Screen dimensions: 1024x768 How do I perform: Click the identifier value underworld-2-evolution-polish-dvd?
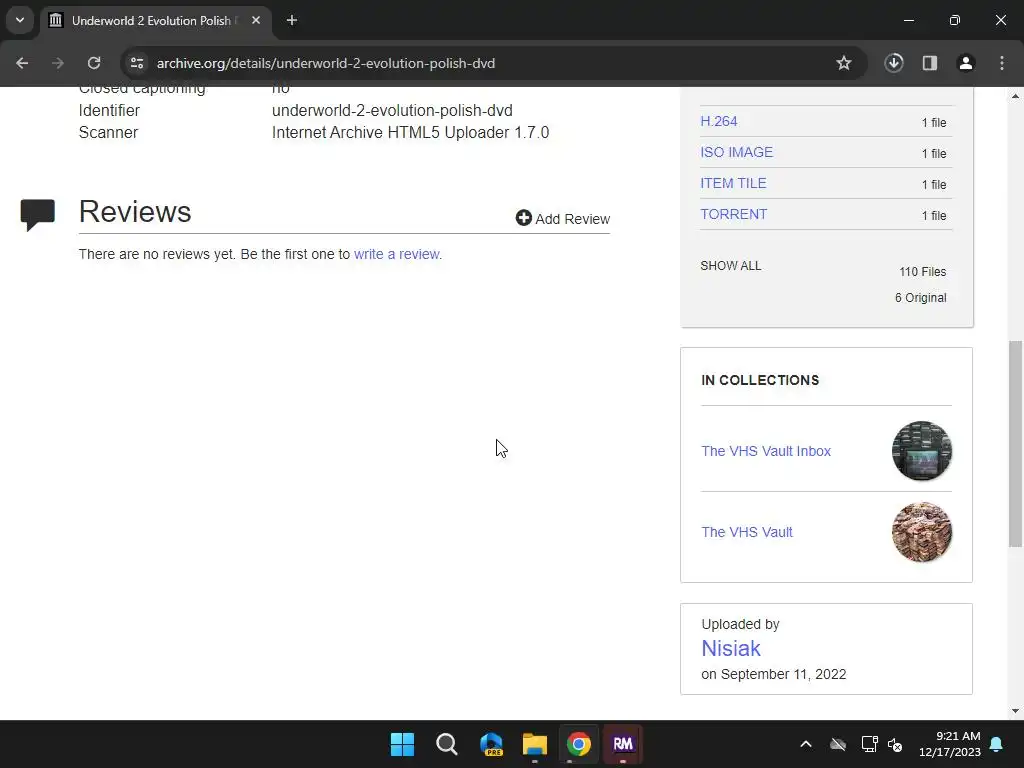pos(392,110)
